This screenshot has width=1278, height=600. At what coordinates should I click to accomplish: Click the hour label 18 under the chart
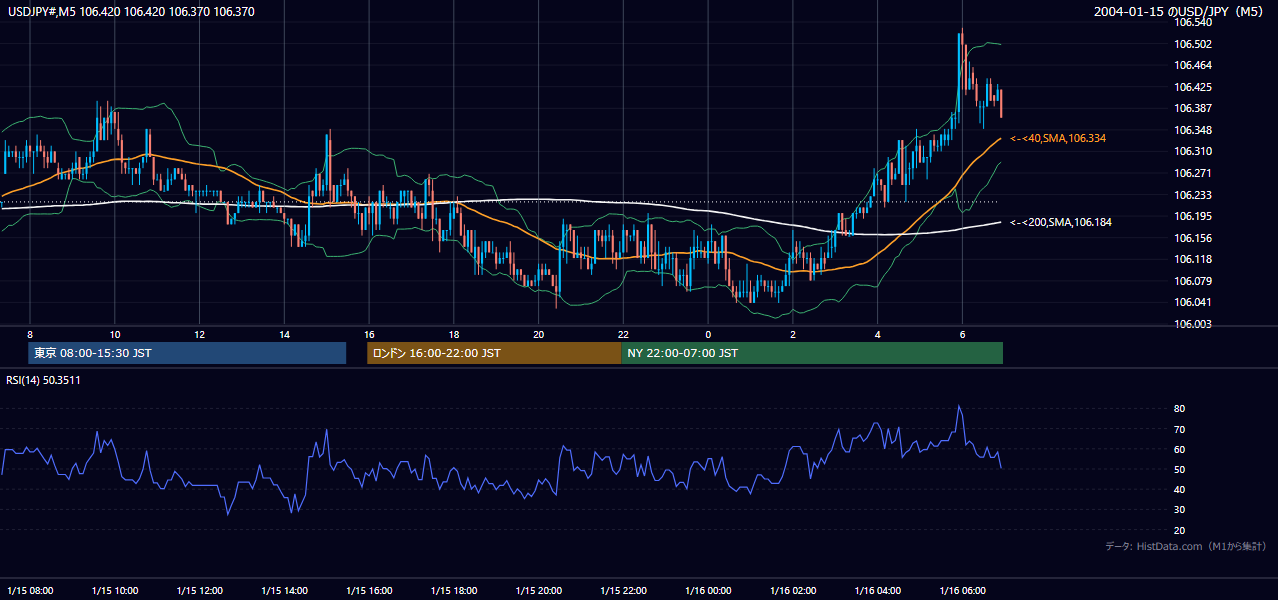click(454, 334)
